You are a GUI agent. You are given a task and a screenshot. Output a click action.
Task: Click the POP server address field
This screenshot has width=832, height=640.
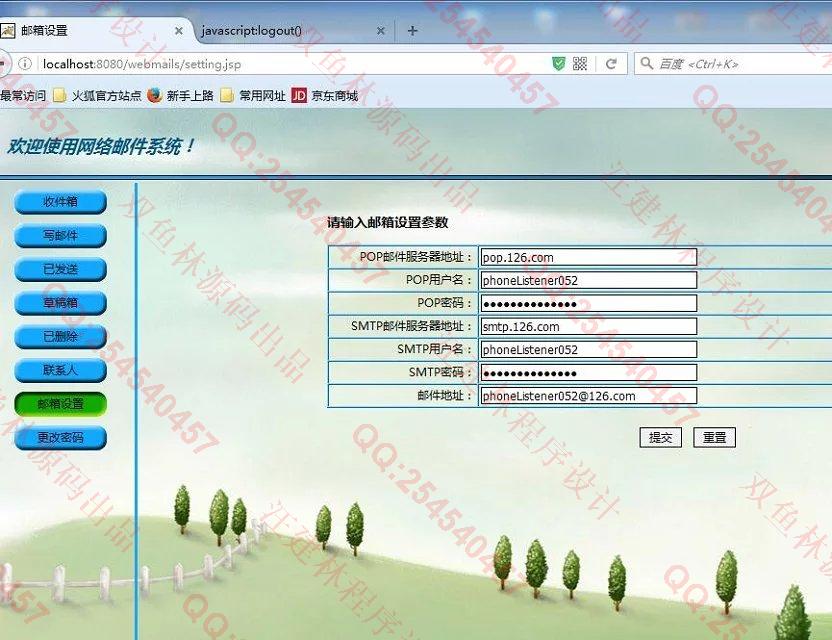pos(588,257)
